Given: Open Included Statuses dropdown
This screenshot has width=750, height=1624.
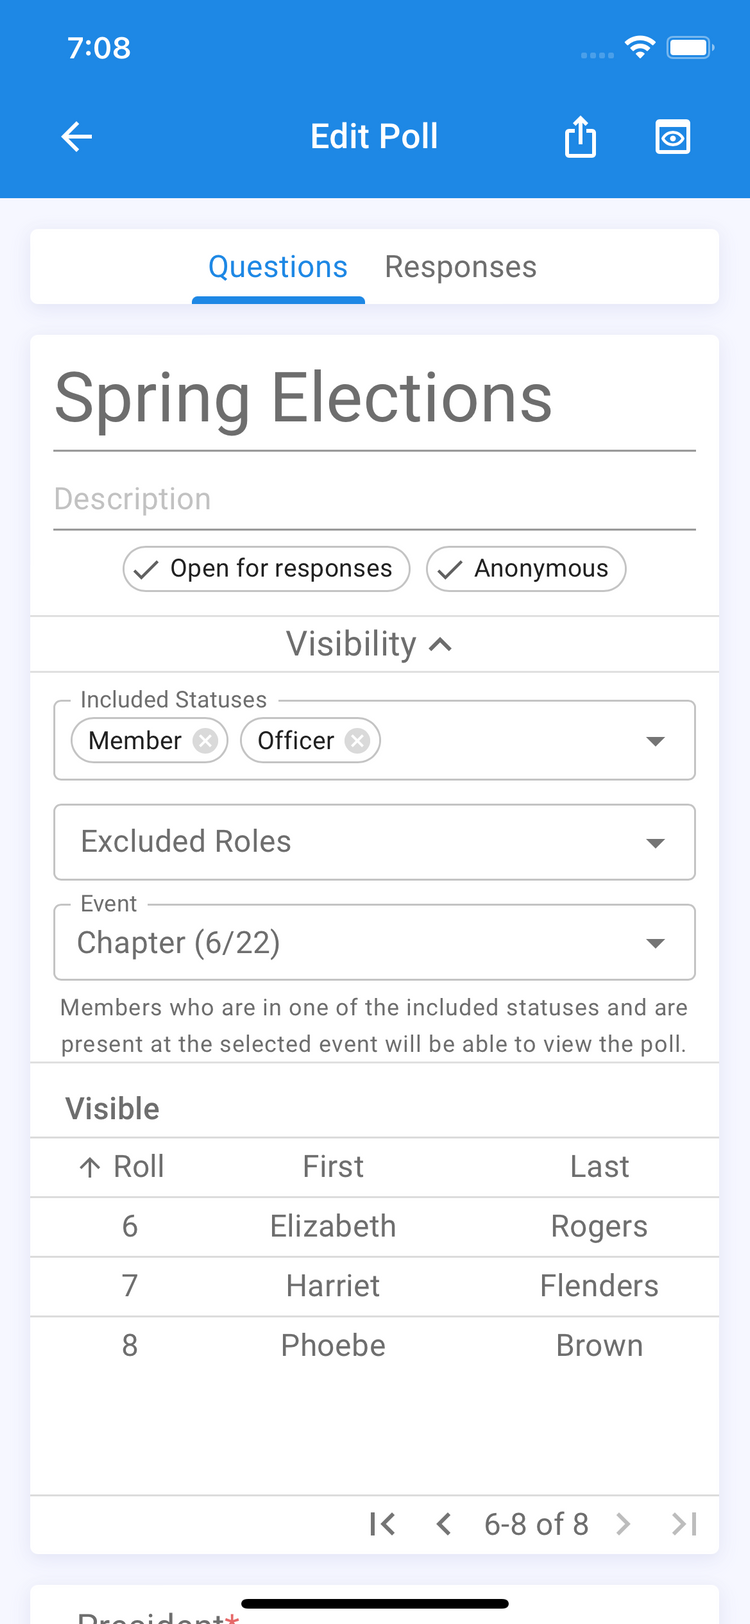Looking at the screenshot, I should [x=655, y=741].
